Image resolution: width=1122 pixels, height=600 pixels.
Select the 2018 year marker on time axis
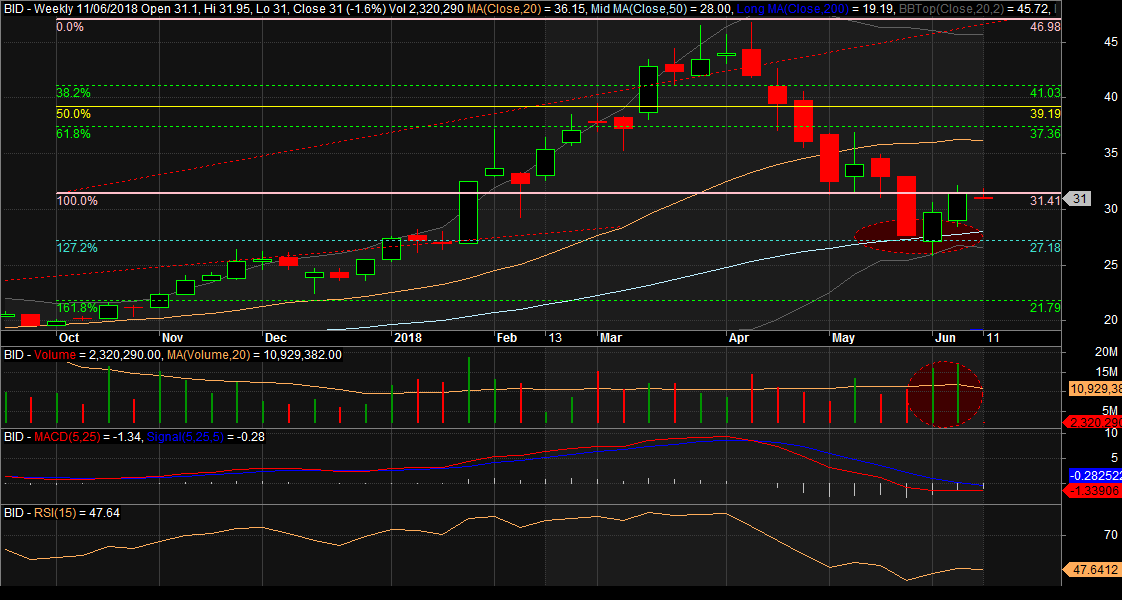(x=409, y=338)
